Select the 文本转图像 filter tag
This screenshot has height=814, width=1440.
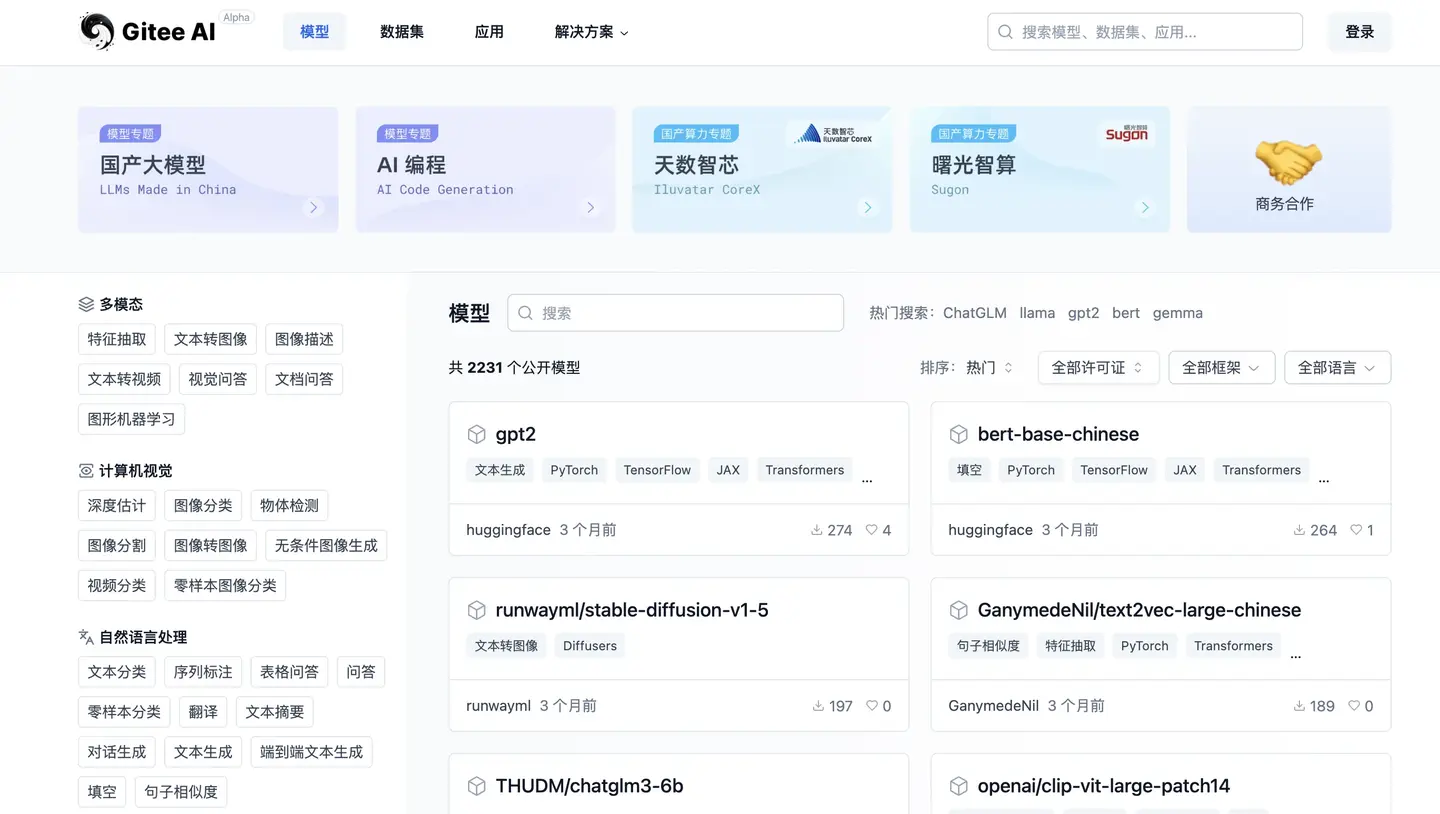point(210,339)
